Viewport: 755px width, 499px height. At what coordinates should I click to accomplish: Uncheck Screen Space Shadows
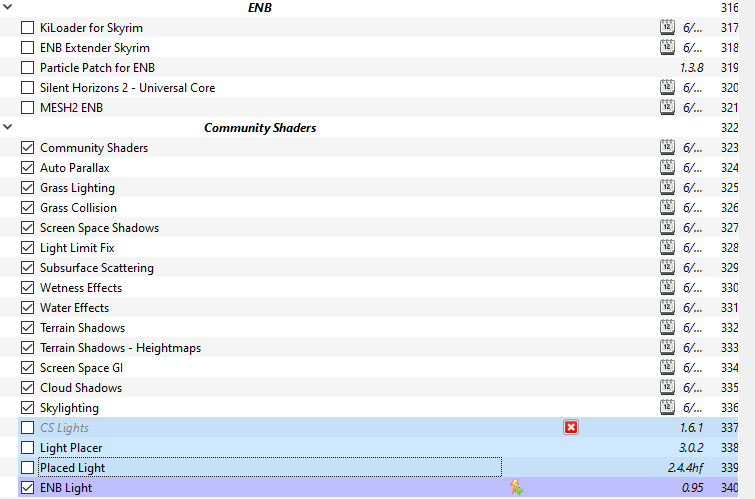click(x=27, y=227)
